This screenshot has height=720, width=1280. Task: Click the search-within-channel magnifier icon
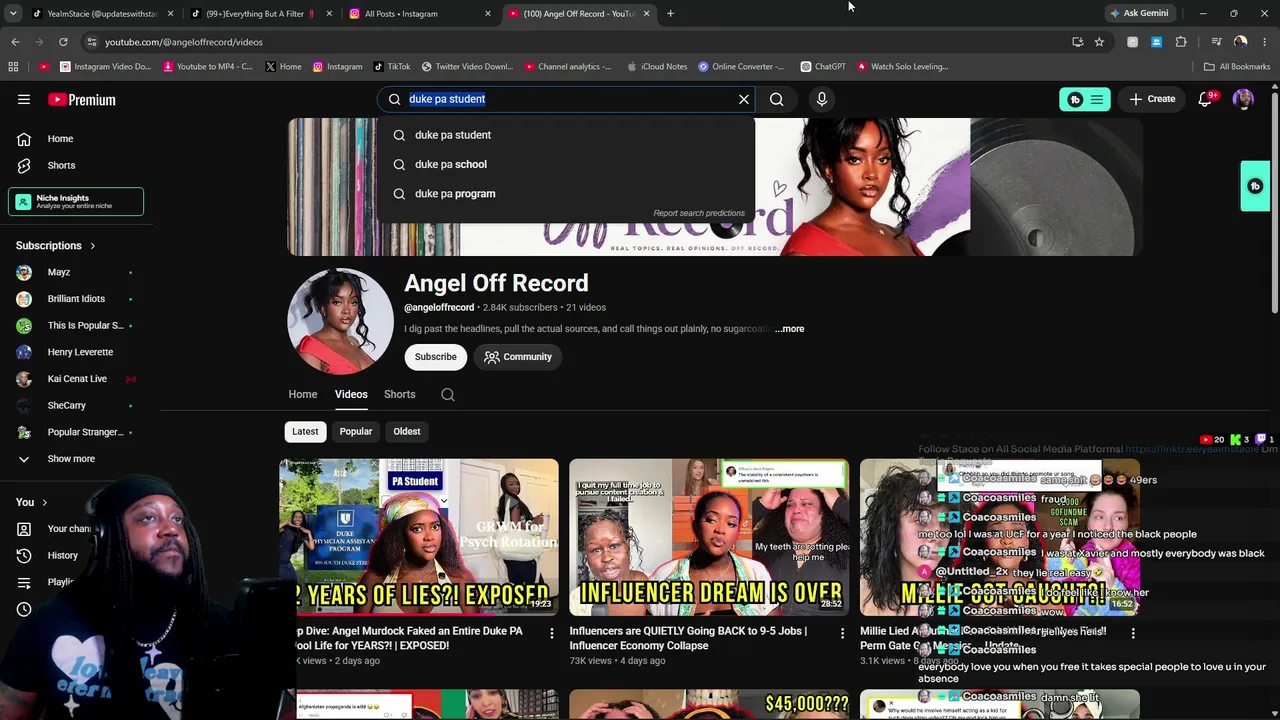pyautogui.click(x=448, y=394)
